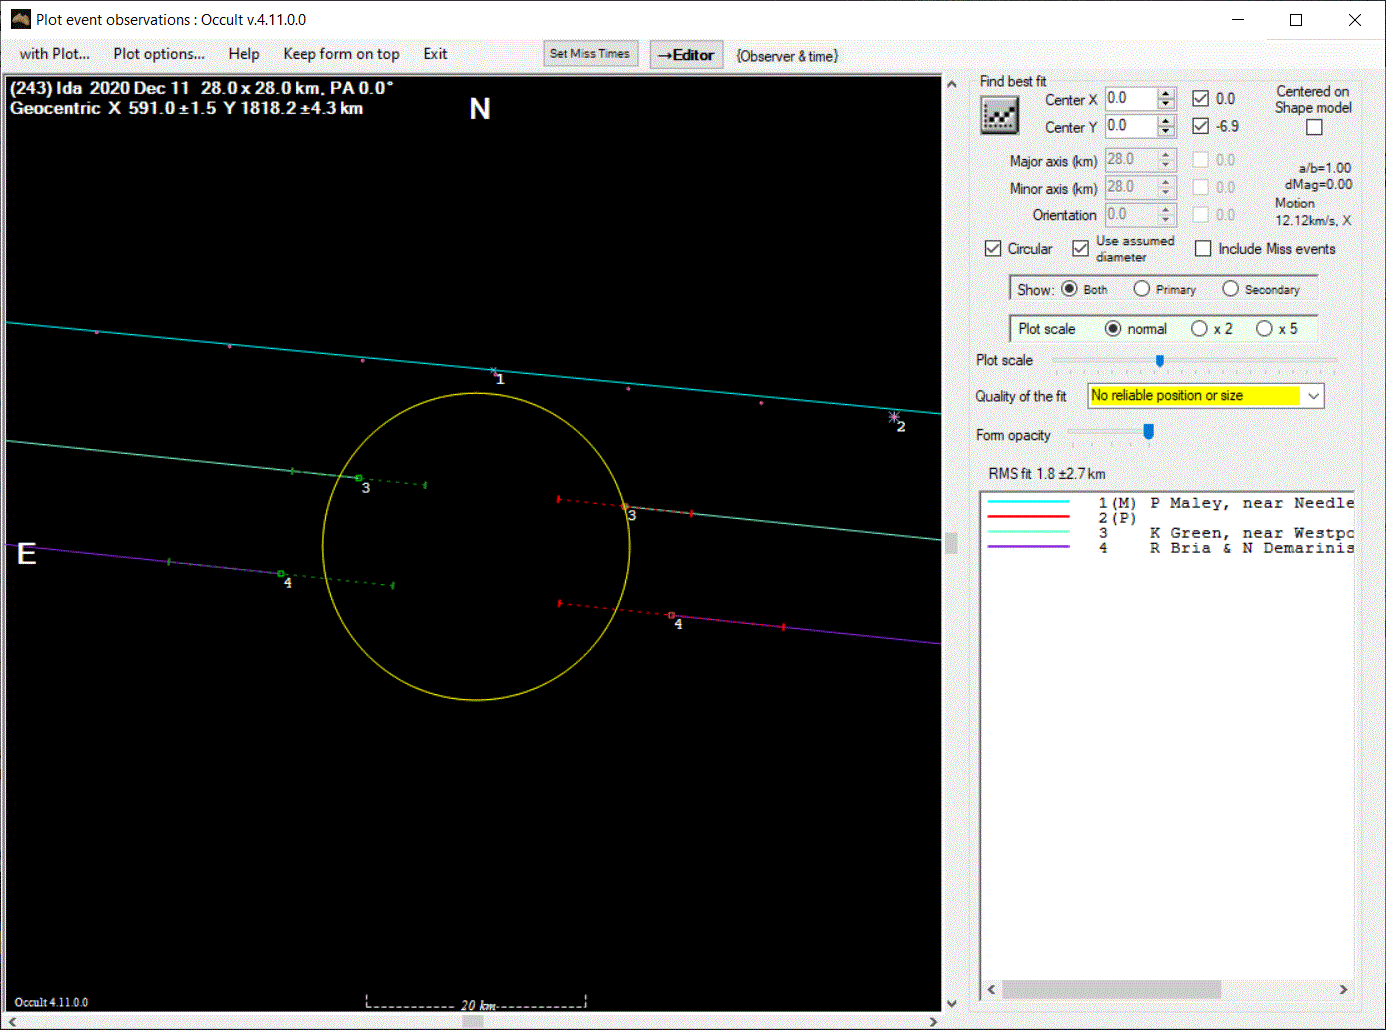This screenshot has width=1386, height=1030.
Task: Open the Plot options... menu
Action: click(x=158, y=54)
